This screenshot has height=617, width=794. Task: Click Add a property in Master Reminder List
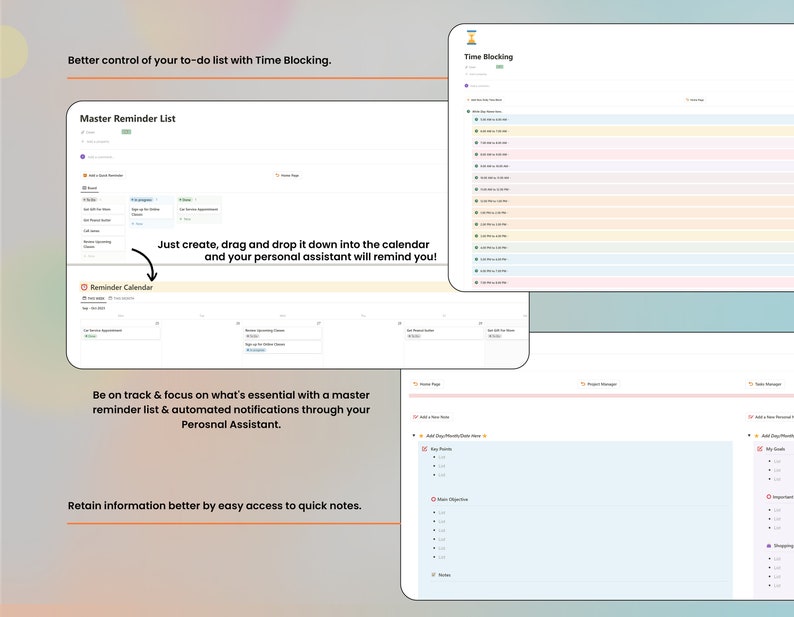[95, 141]
